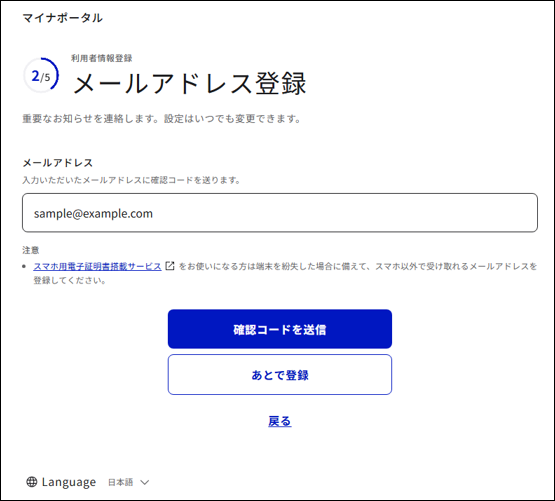Click the 重要なお知らせを連絡します description text
Screen dimensions: 555x501
point(161,119)
